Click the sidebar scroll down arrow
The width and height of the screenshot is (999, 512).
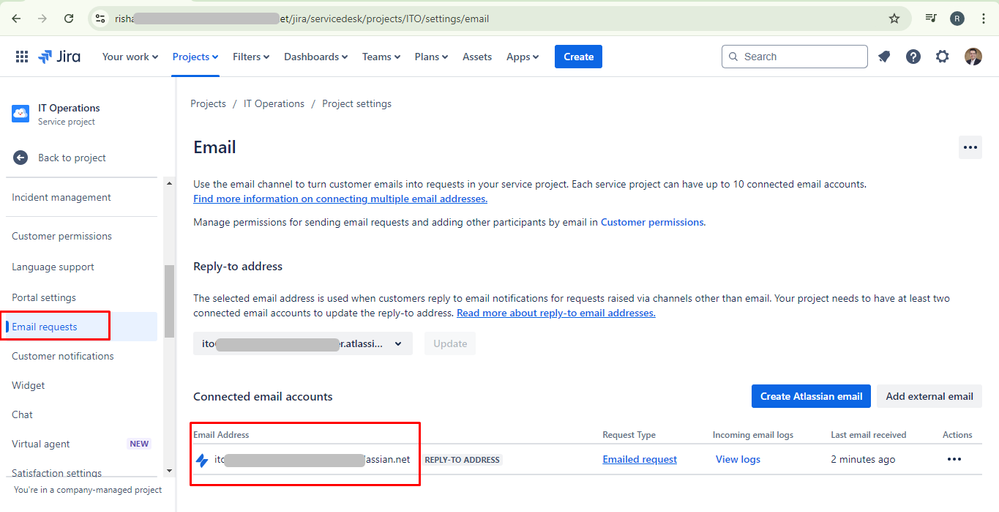click(169, 471)
